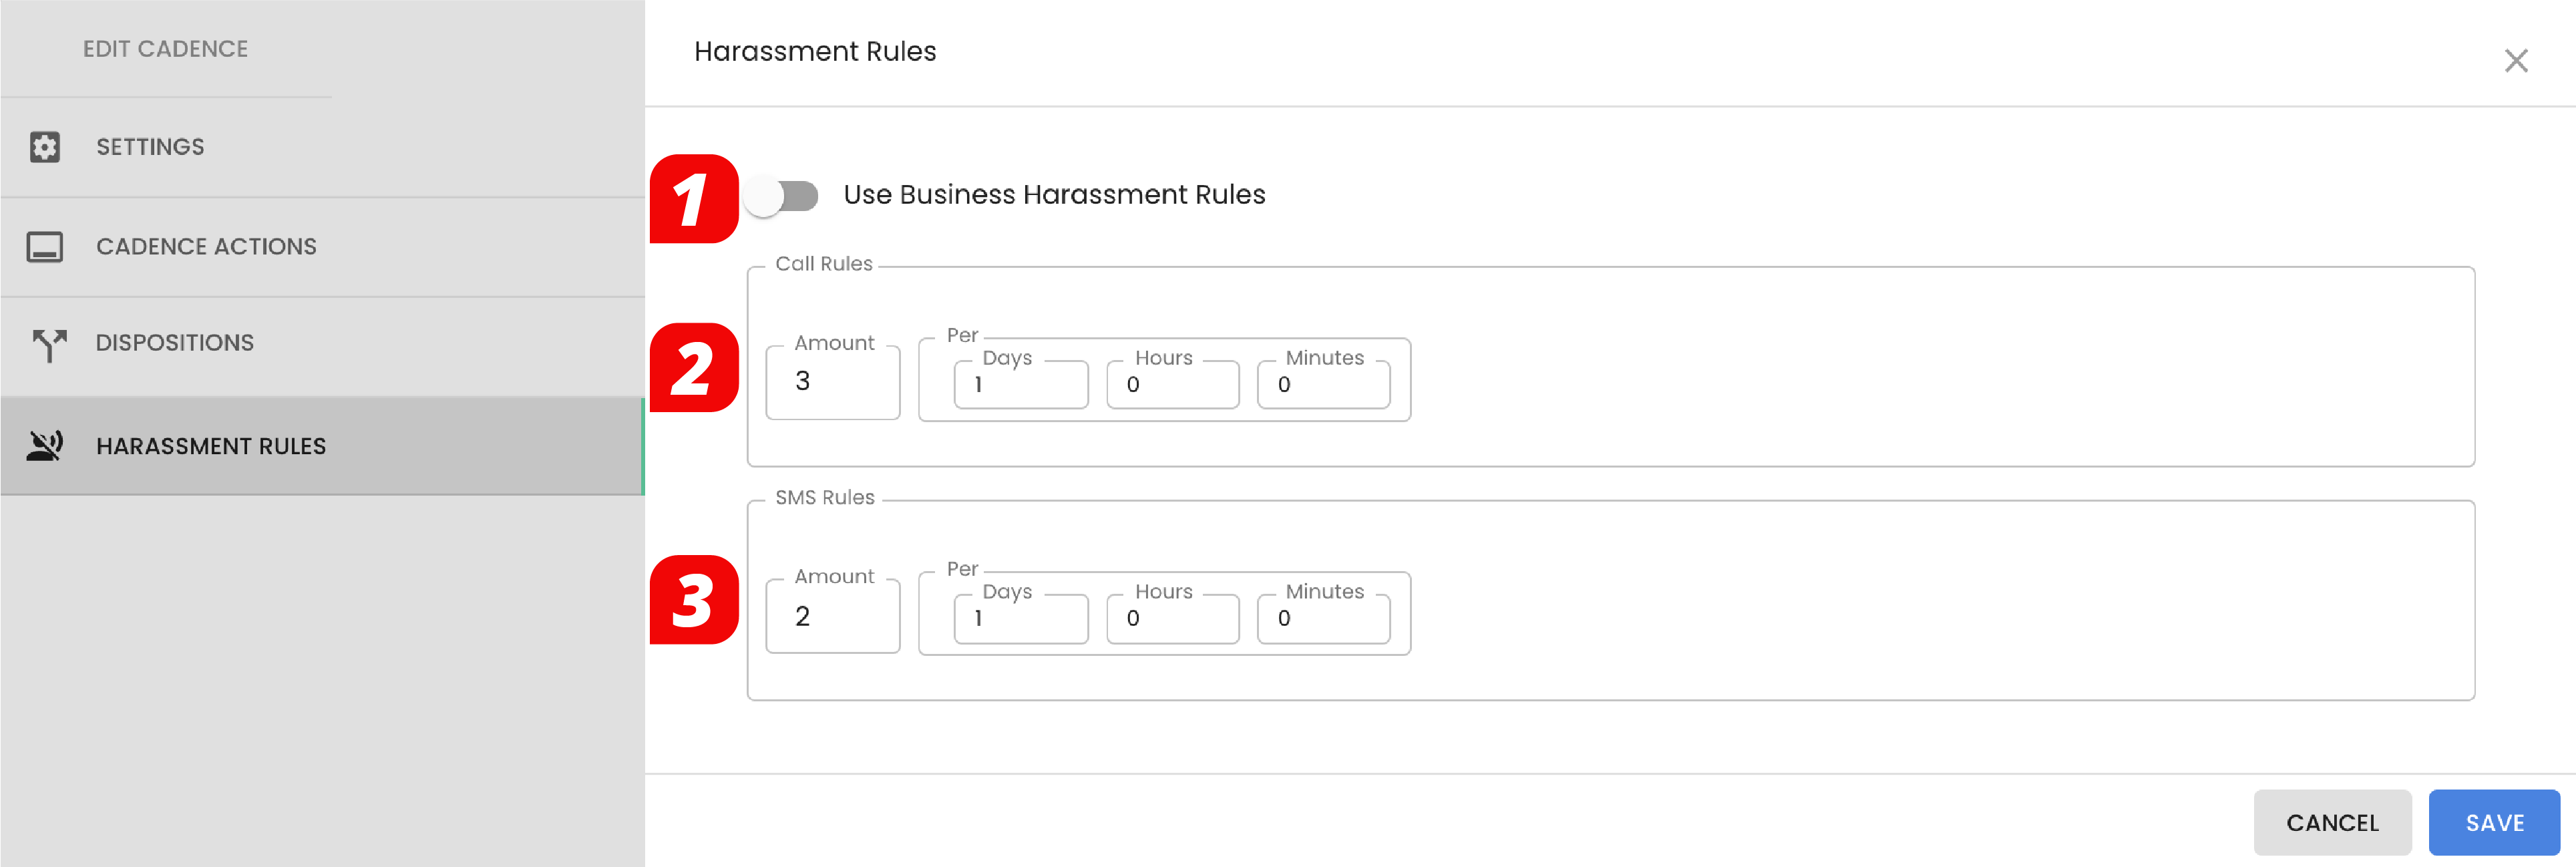Viewport: 2576px width, 867px height.
Task: Focus the Call Rules Hours field
Action: click(x=1172, y=385)
